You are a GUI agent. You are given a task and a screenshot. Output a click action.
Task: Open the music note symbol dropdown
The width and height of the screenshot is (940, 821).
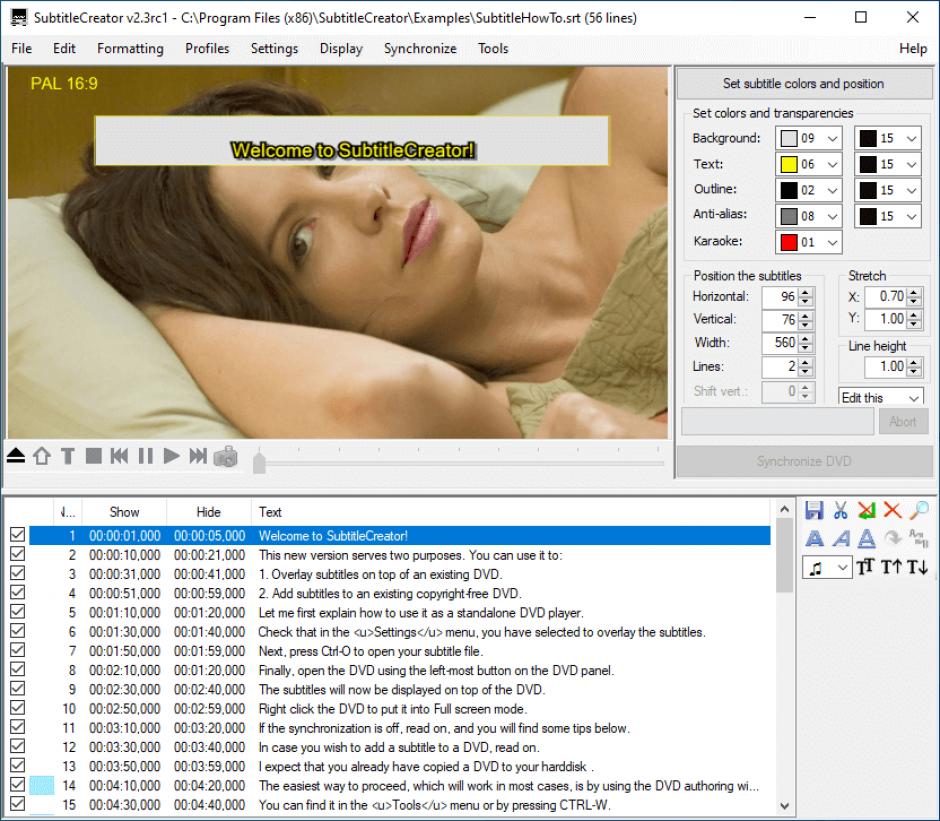coord(827,567)
